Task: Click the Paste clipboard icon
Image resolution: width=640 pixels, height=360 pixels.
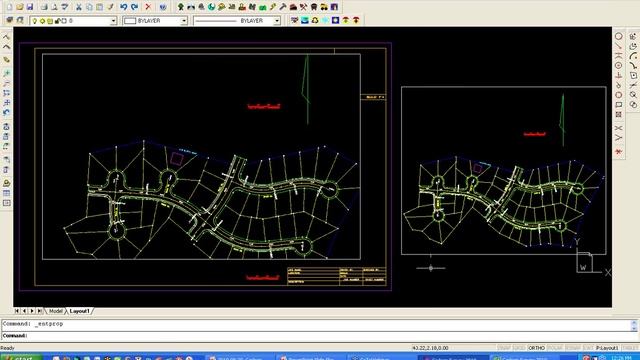Action: pyautogui.click(x=99, y=7)
